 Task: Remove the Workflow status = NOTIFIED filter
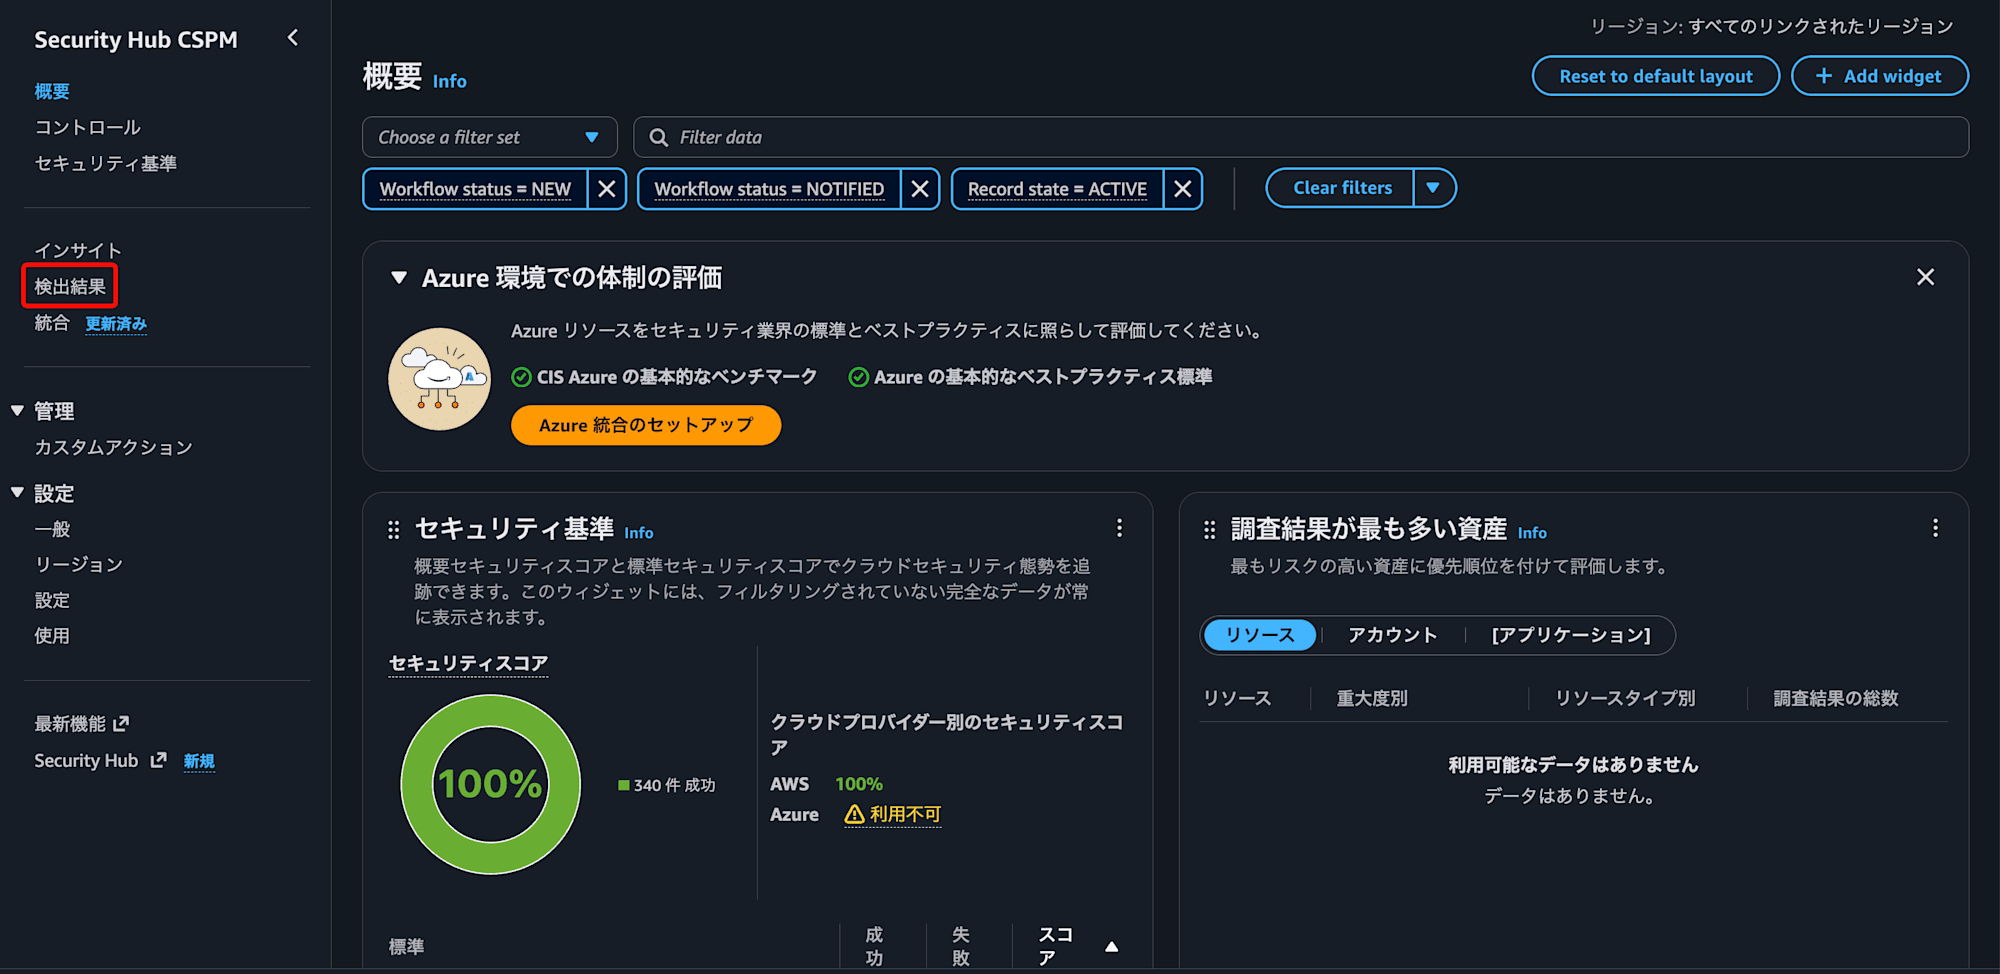point(920,189)
